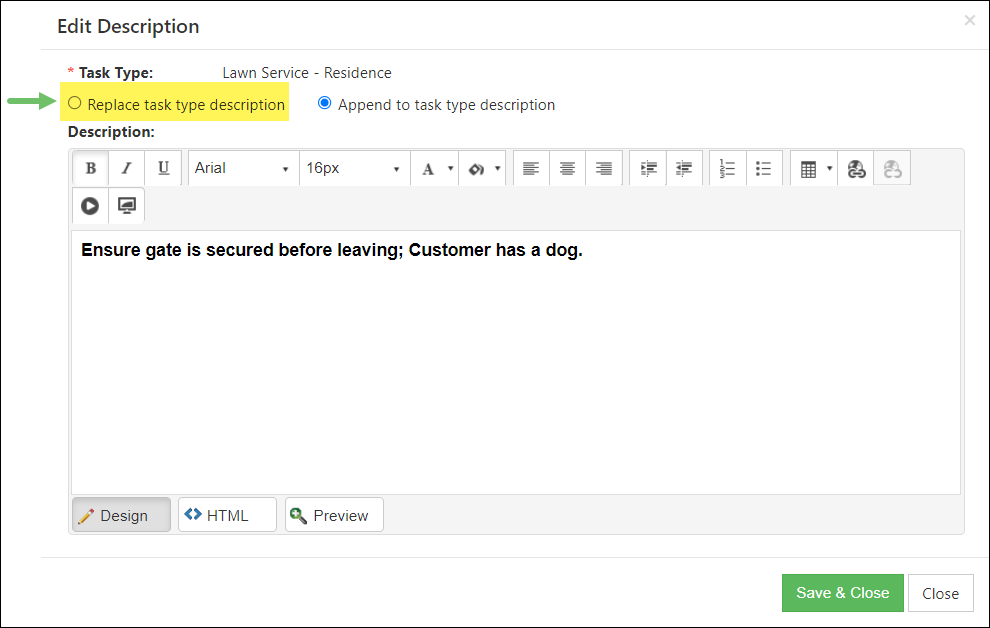This screenshot has height=628, width=990.
Task: Apply italic formatting
Action: pyautogui.click(x=126, y=169)
